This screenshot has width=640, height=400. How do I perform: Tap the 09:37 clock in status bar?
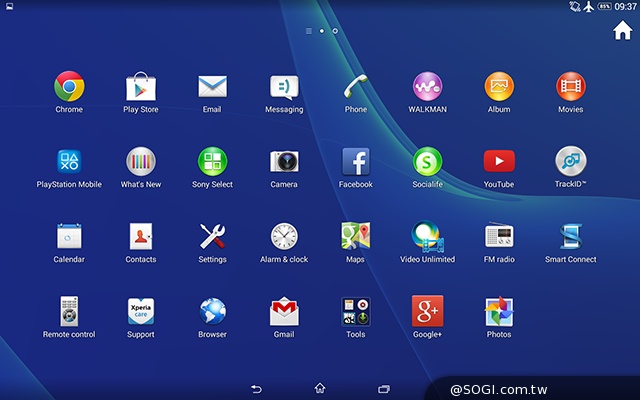(x=626, y=6)
